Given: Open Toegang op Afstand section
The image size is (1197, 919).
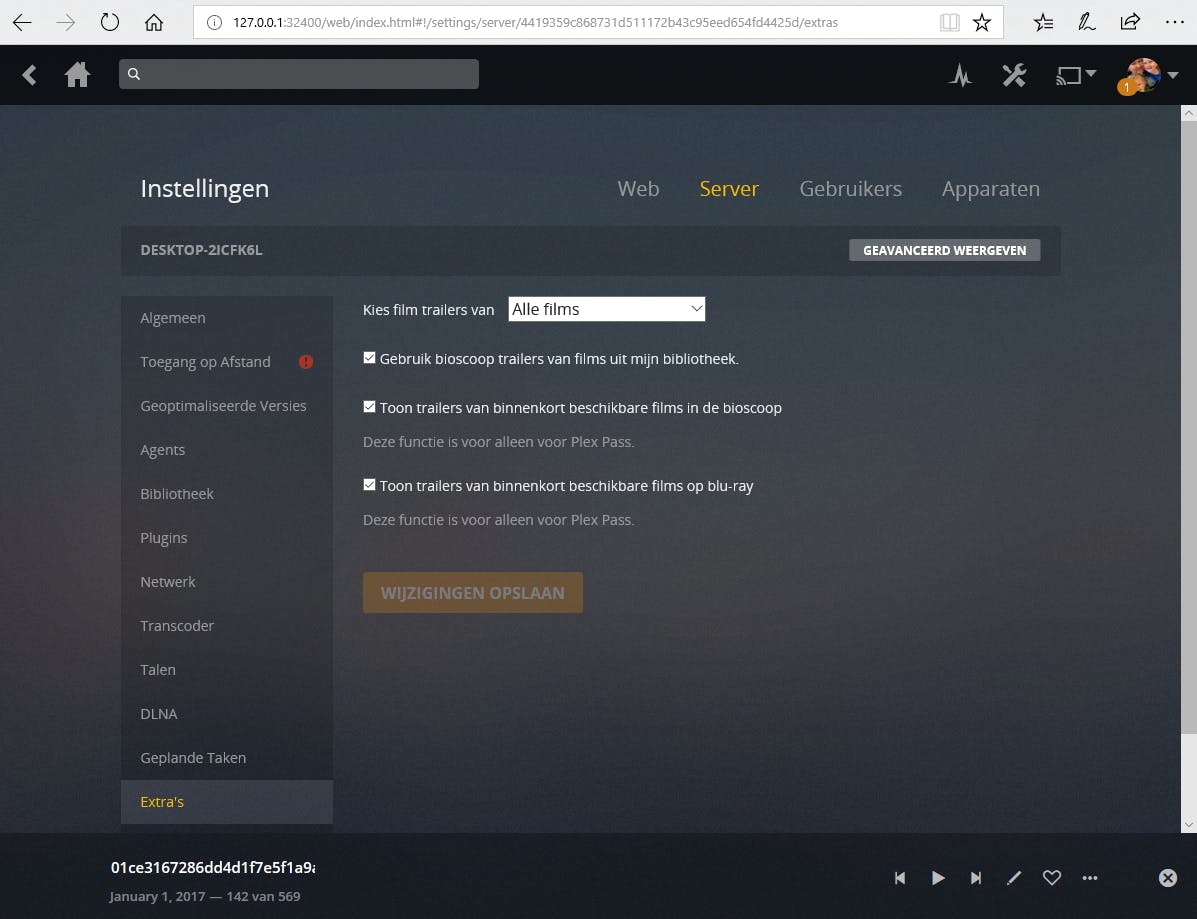Looking at the screenshot, I should point(227,362).
